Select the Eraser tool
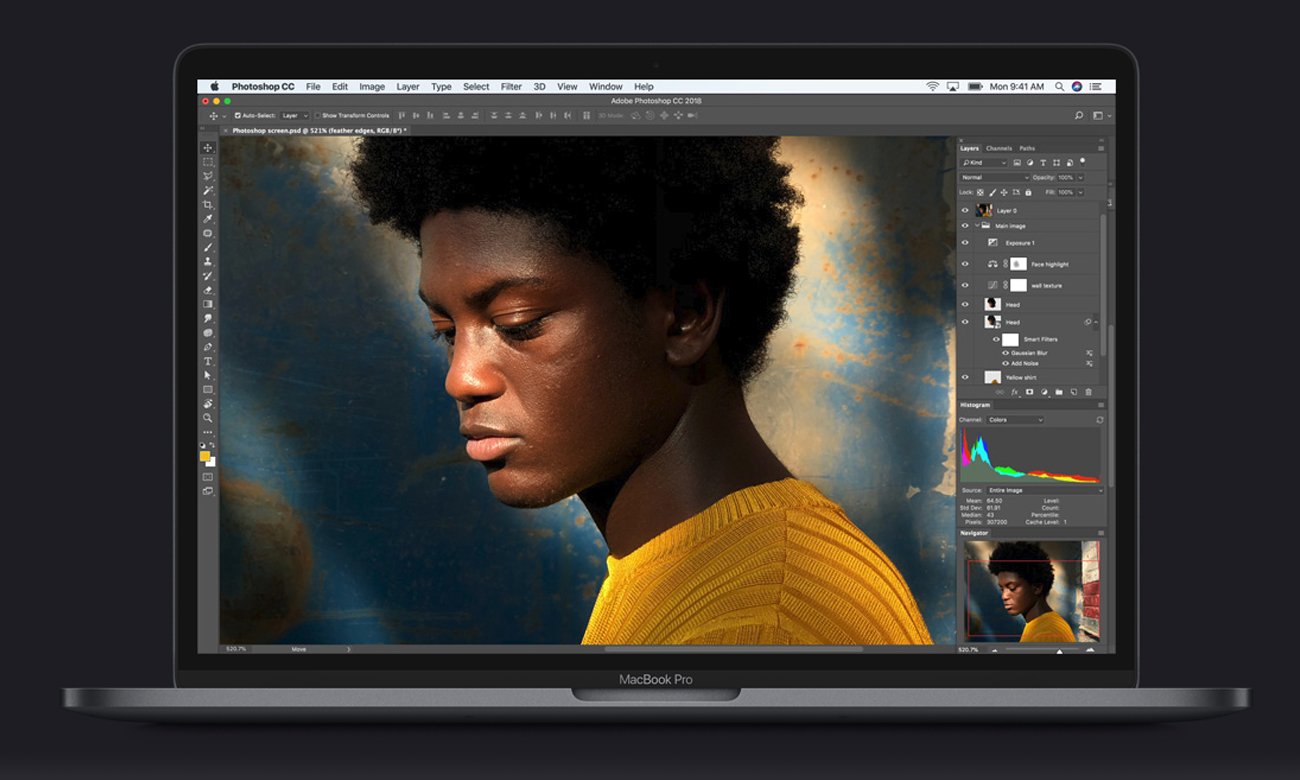Viewport: 1300px width, 780px height. point(208,291)
